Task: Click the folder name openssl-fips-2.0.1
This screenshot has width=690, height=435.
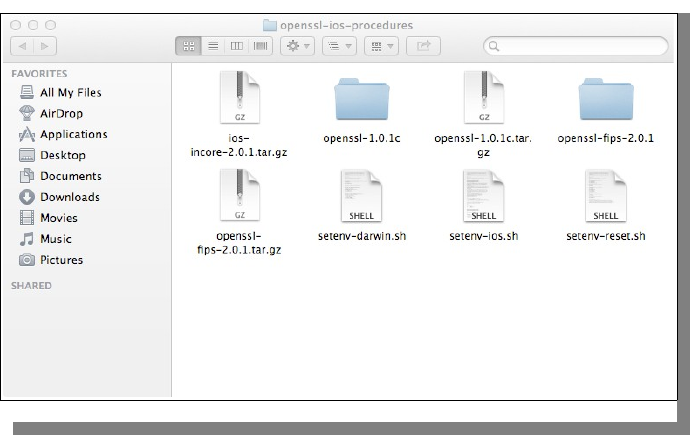Action: coord(606,139)
